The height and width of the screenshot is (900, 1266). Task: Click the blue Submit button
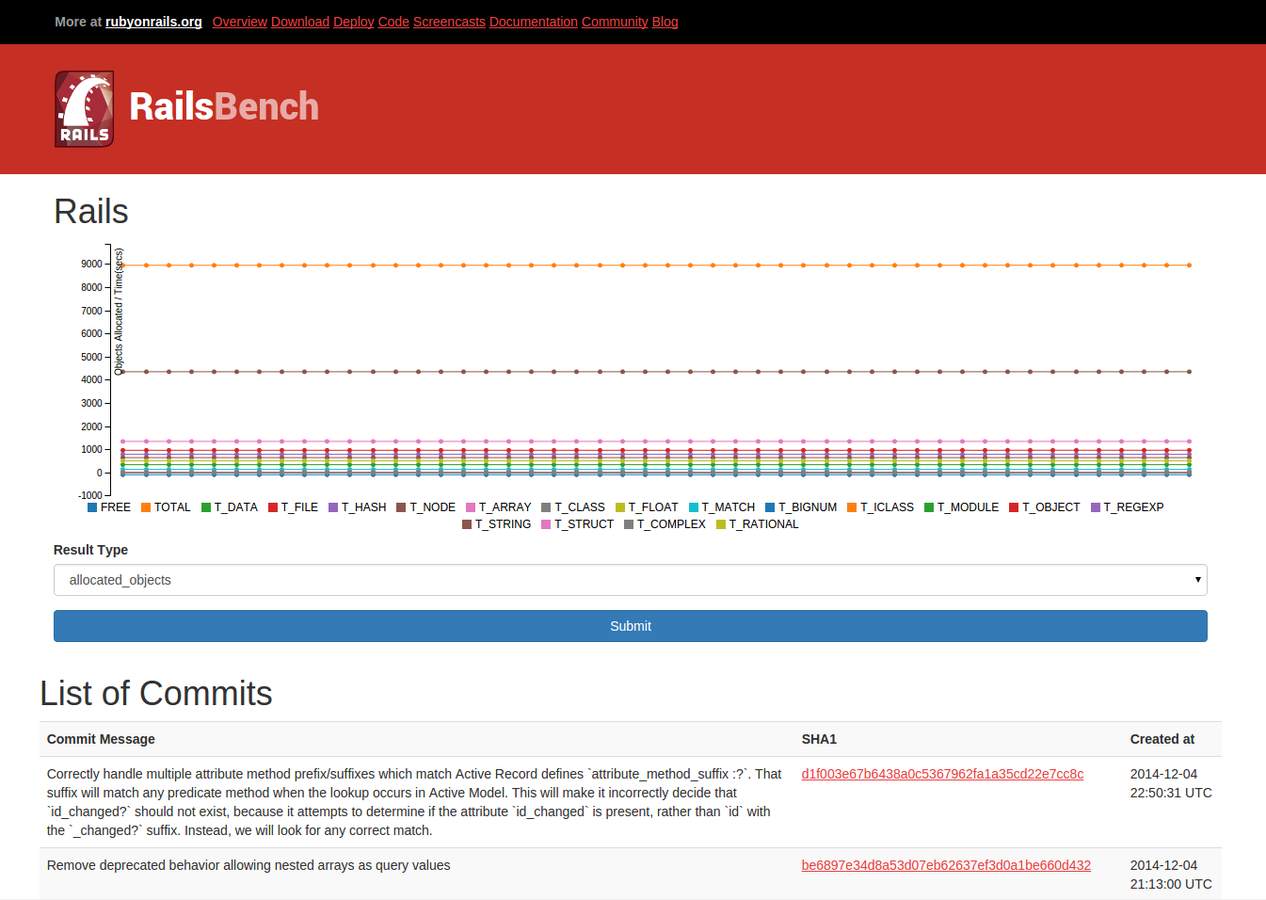tap(630, 626)
